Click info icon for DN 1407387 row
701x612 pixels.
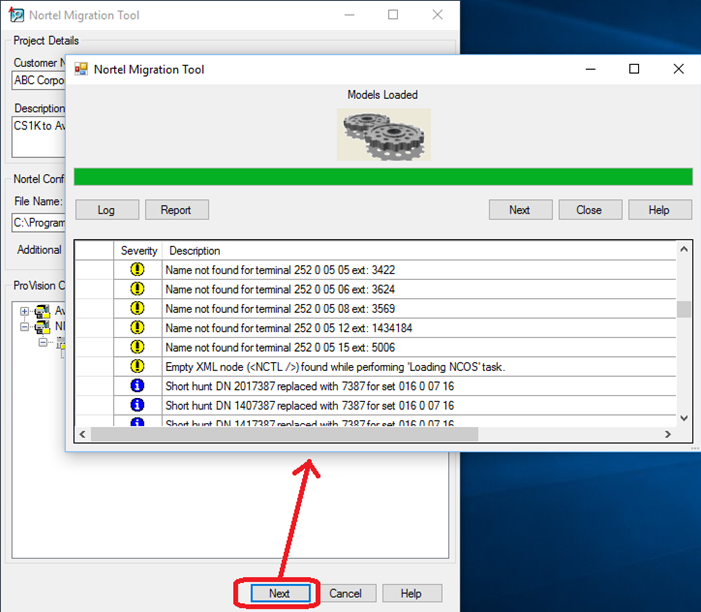(x=137, y=405)
